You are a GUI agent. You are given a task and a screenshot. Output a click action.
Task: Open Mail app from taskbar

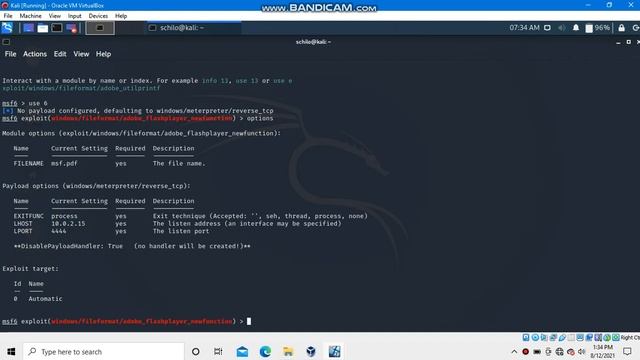[x=242, y=351]
